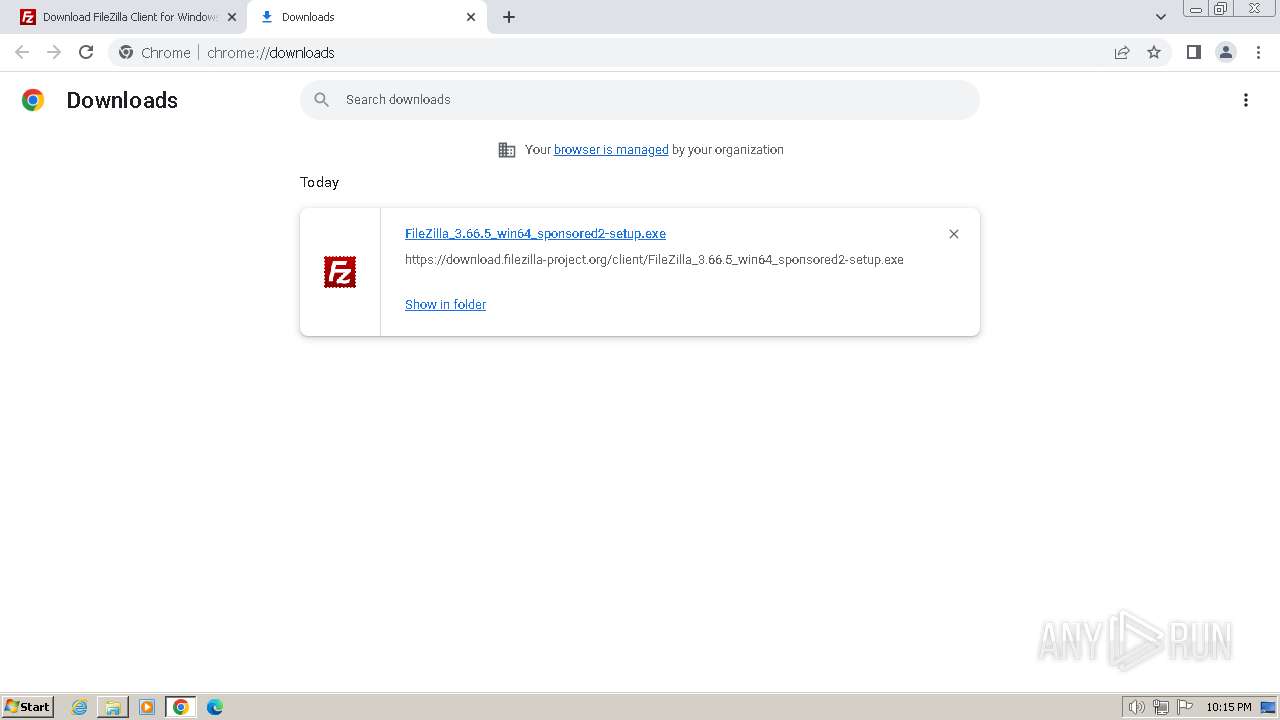Minimize the Chrome window
The height and width of the screenshot is (720, 1280).
(x=1196, y=9)
